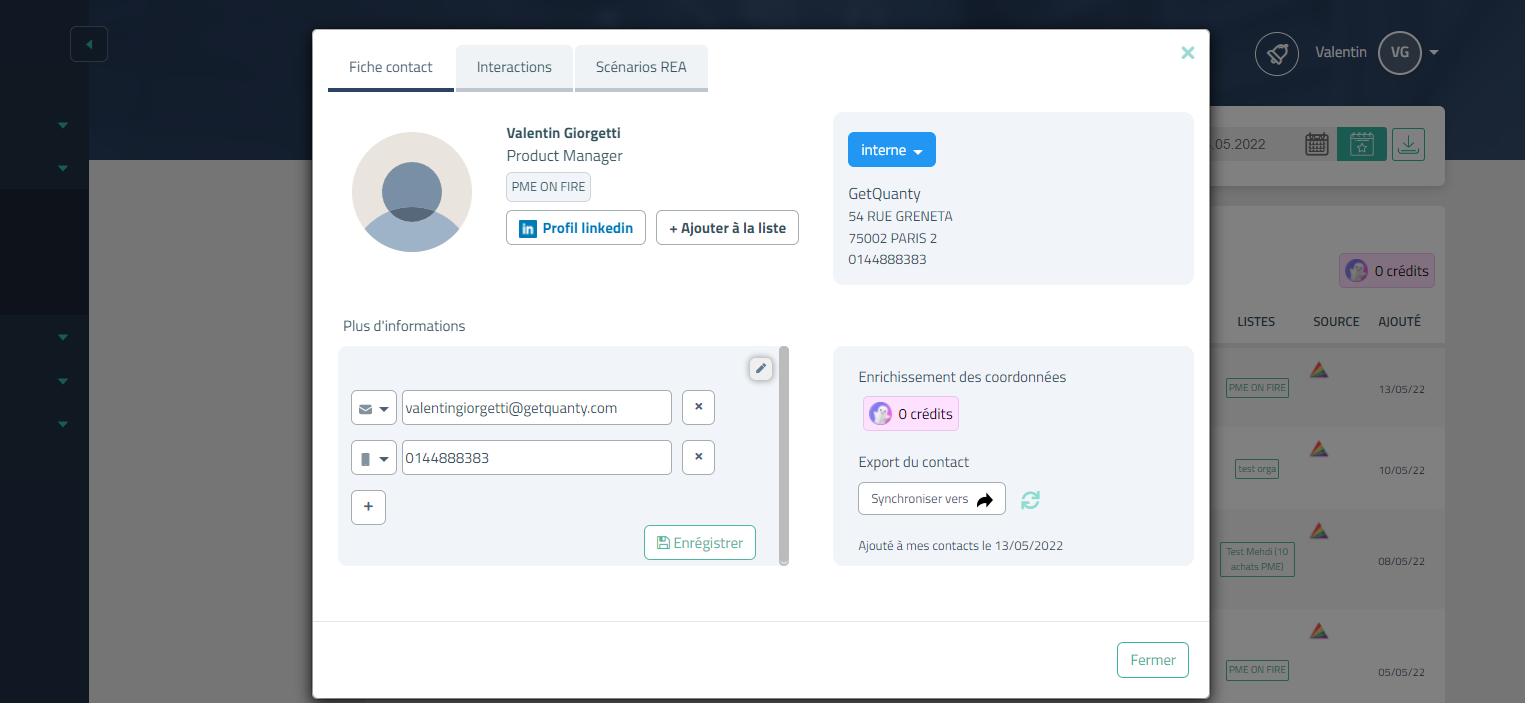This screenshot has height=703, width=1525.
Task: Open the phone type dropdown
Action: tap(374, 458)
